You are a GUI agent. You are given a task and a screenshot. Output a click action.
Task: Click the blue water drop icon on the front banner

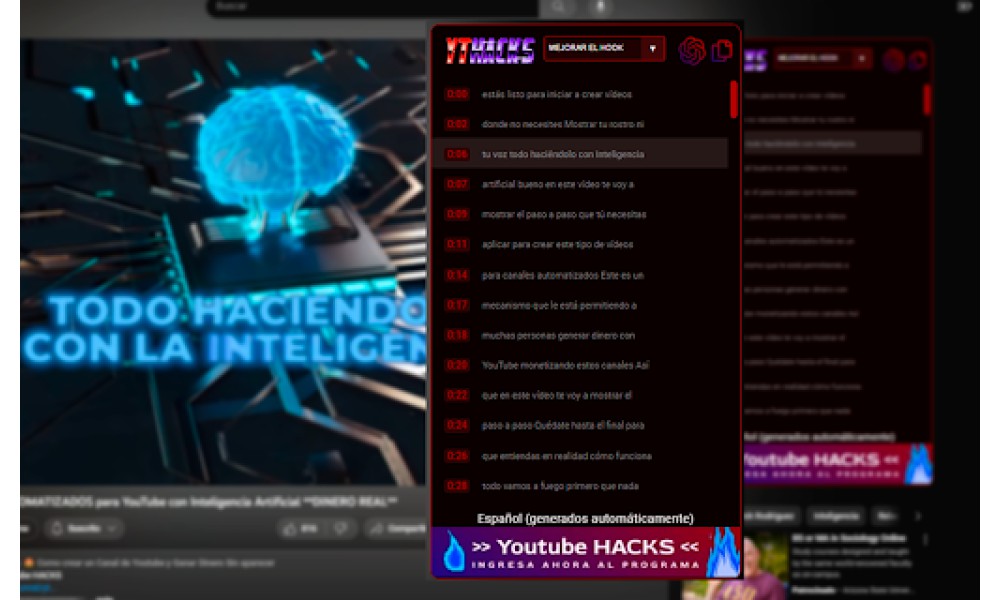[453, 552]
